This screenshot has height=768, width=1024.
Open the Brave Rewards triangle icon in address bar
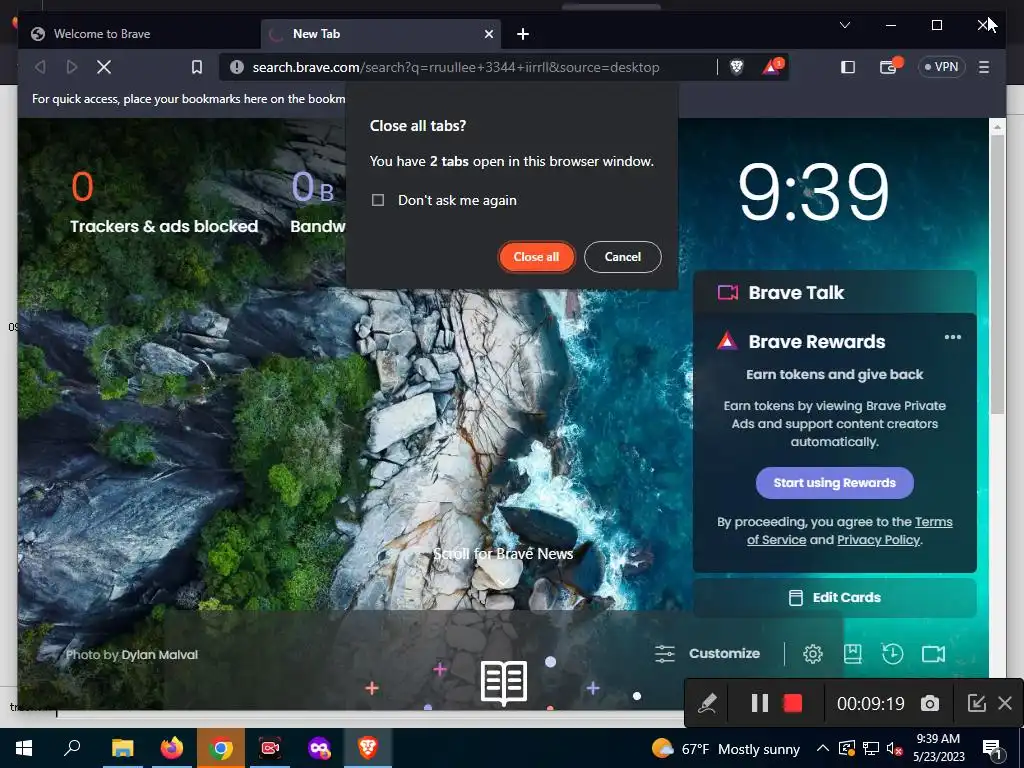tap(772, 67)
